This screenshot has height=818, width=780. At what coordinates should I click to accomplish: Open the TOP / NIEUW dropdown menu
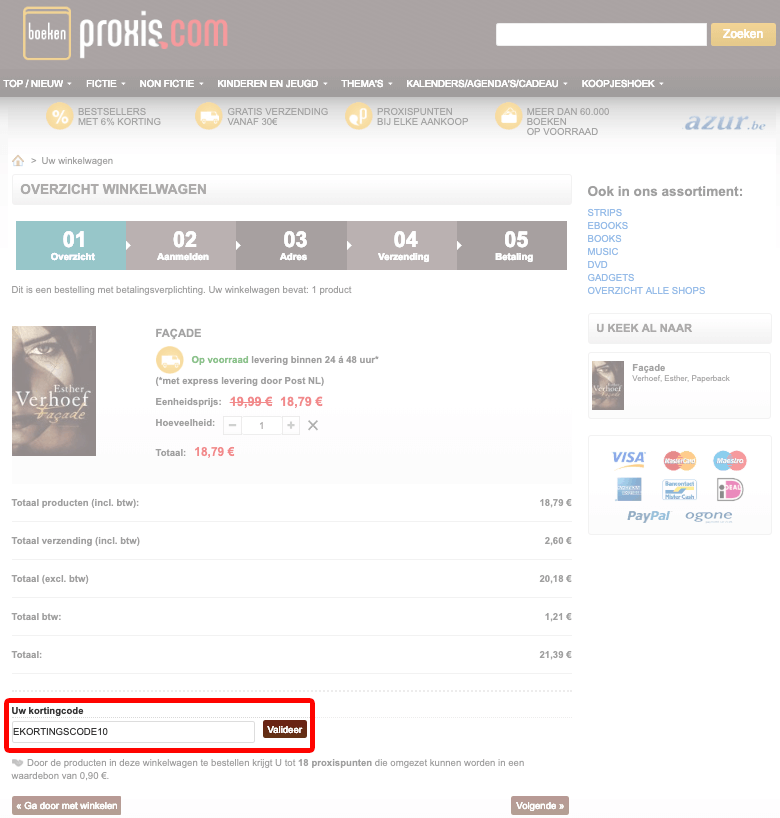(x=37, y=83)
